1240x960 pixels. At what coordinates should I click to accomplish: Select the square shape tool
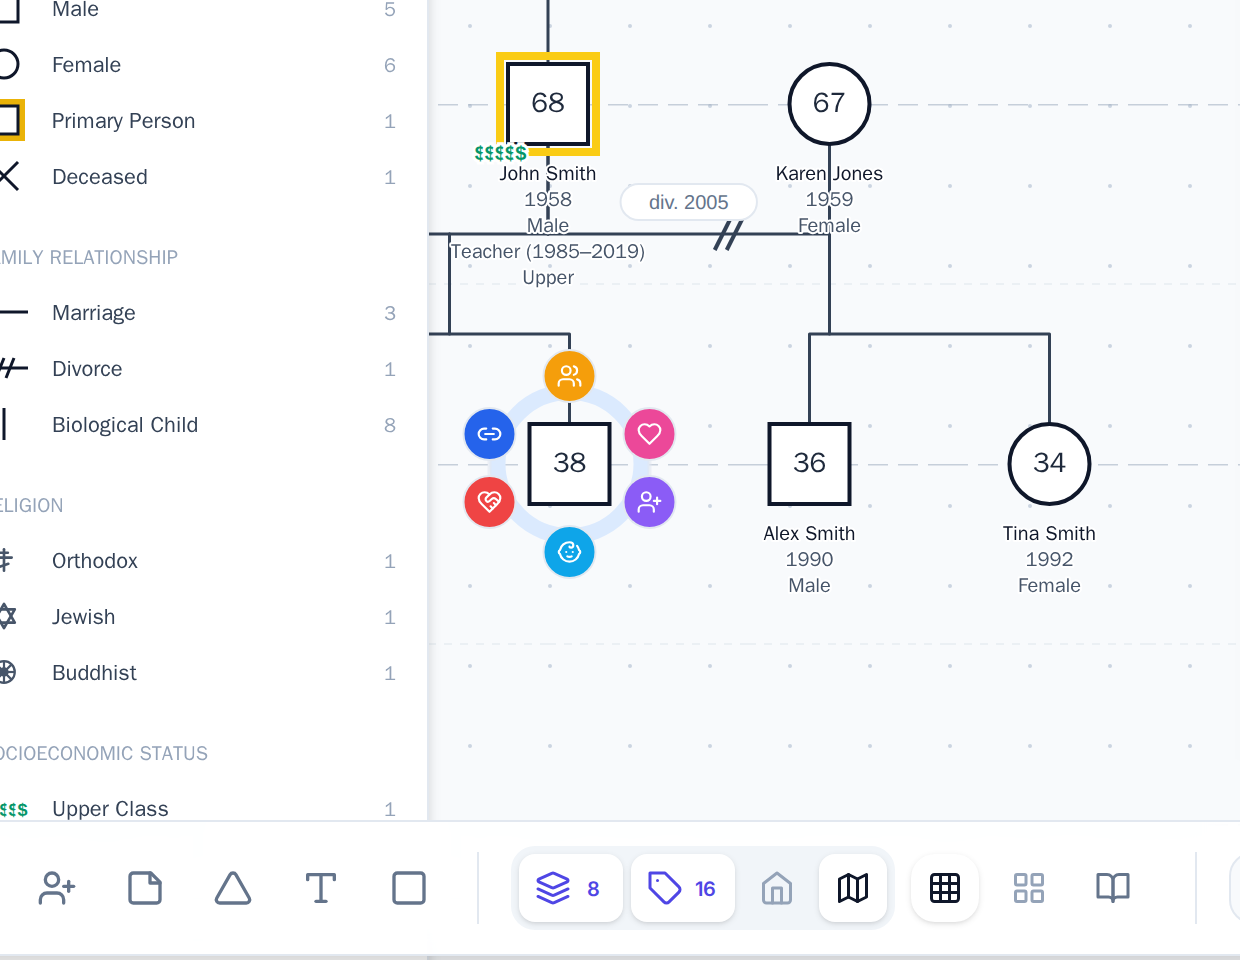click(409, 888)
